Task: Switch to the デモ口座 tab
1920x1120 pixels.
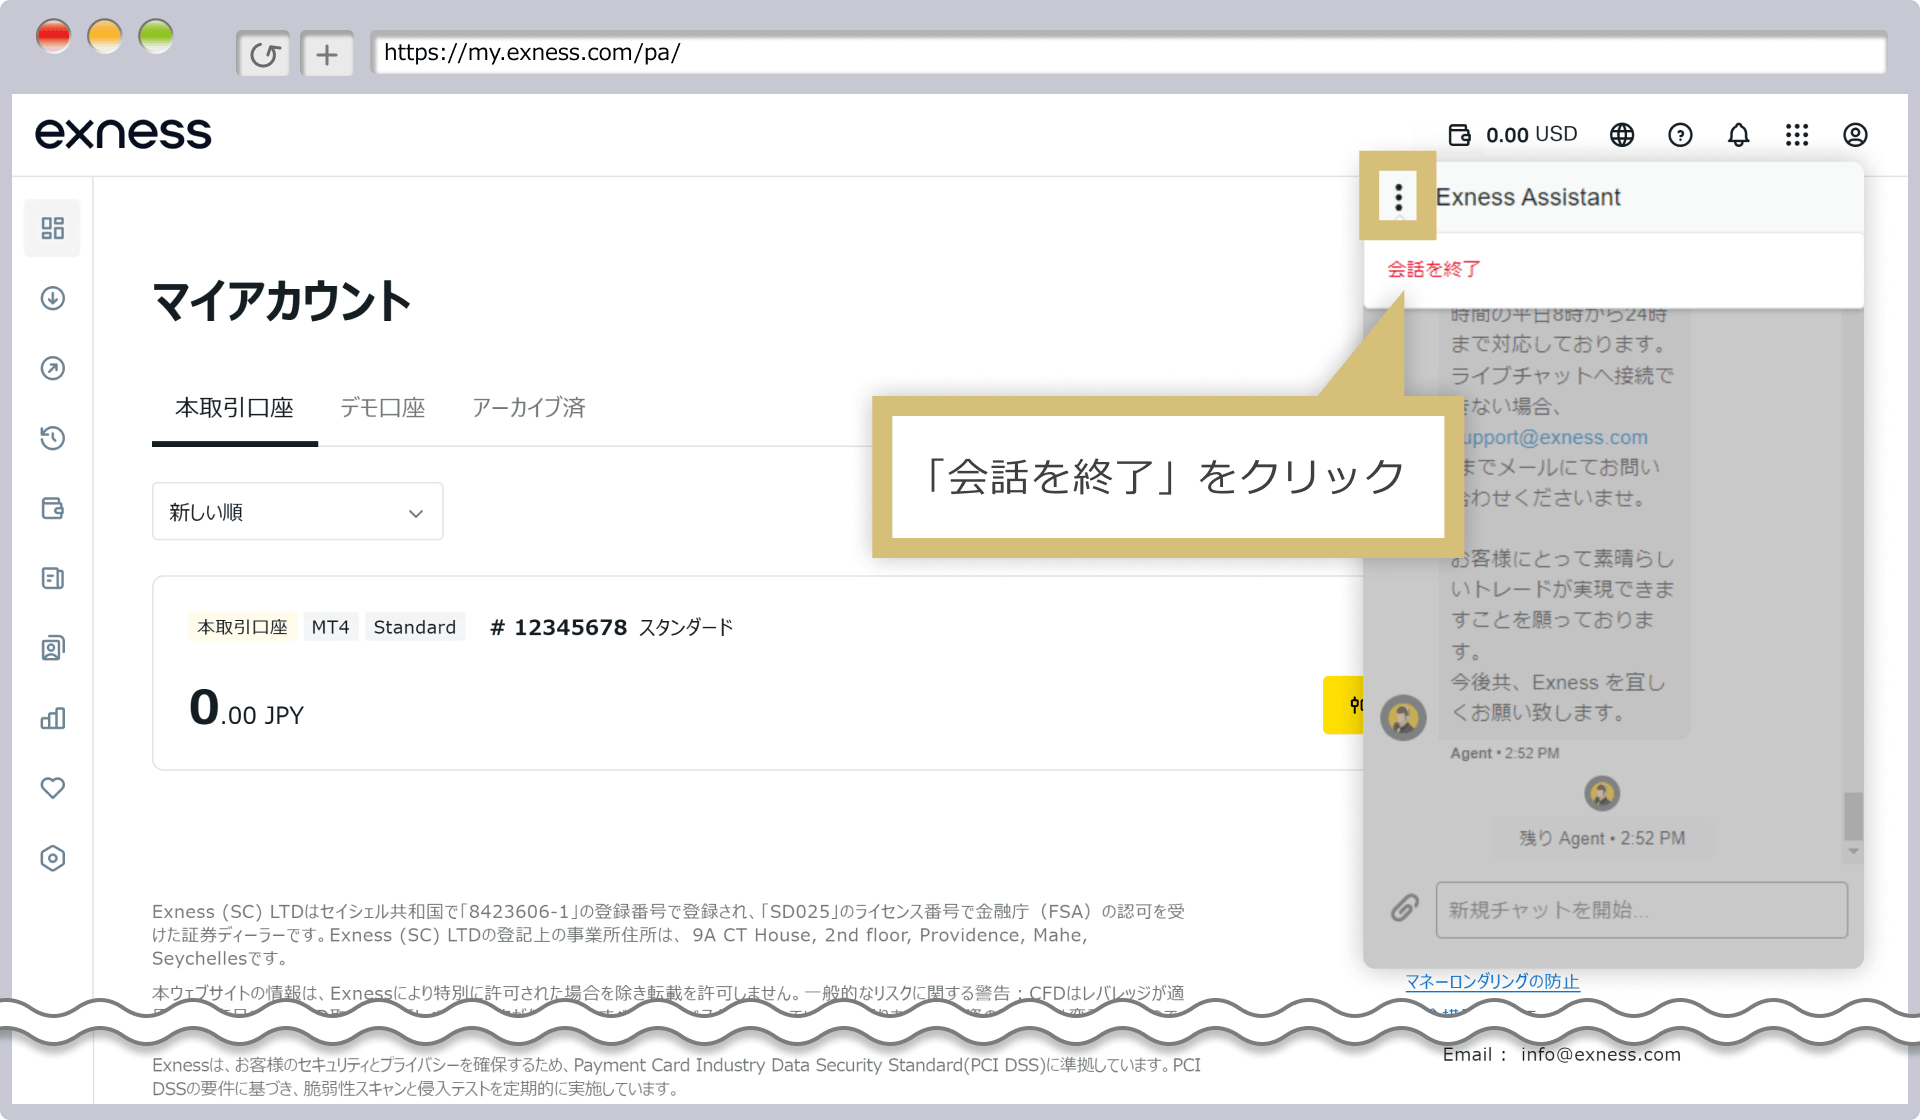Action: 383,408
